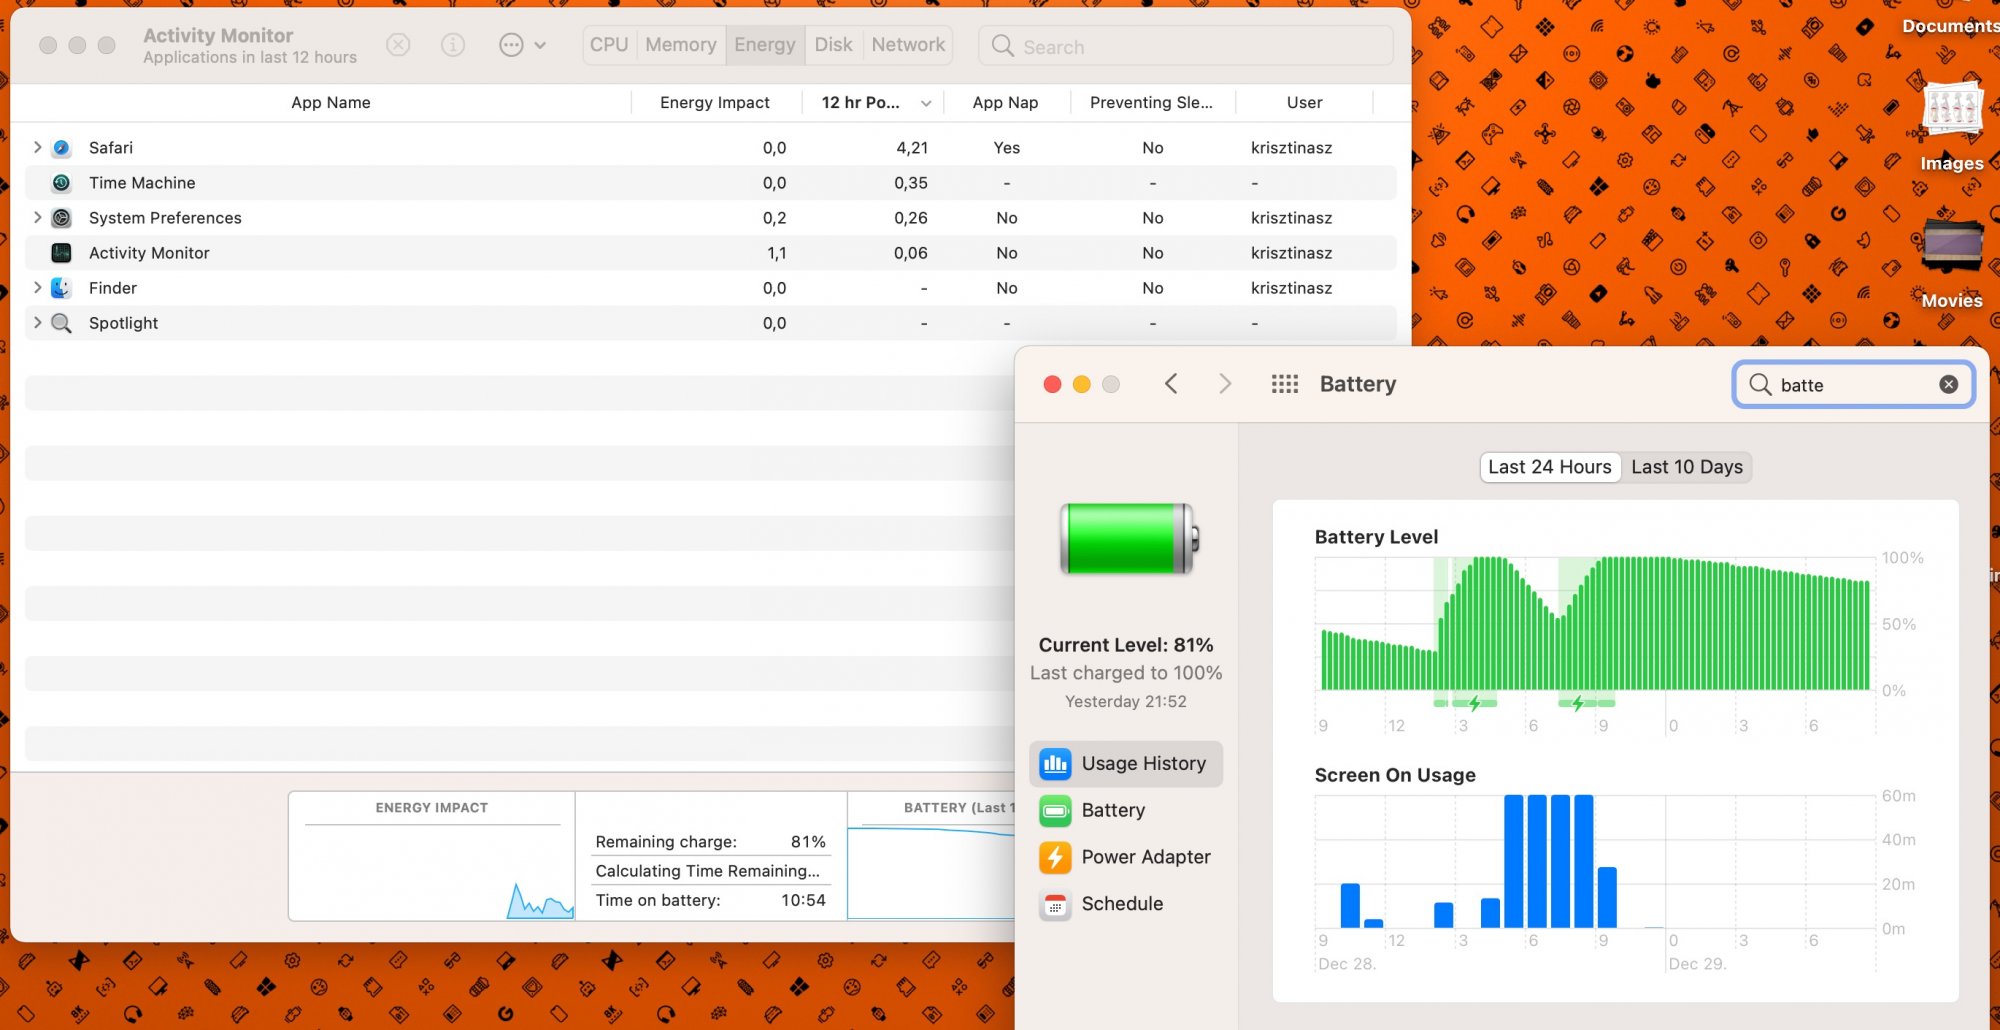Click the Battery preferences search field

[1854, 385]
